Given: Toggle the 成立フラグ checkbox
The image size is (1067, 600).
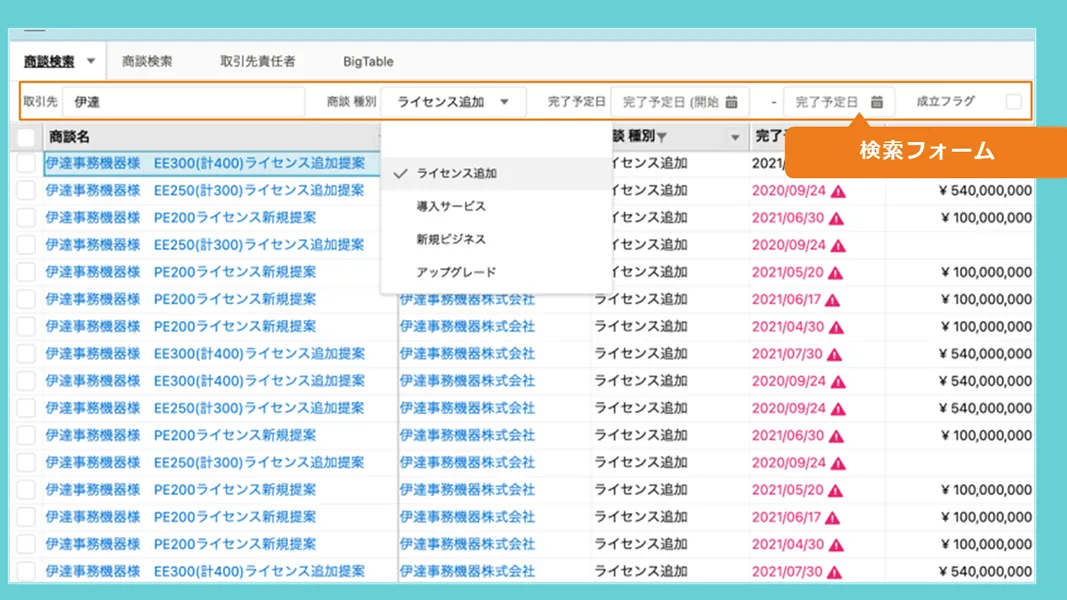Looking at the screenshot, I should (x=1013, y=102).
